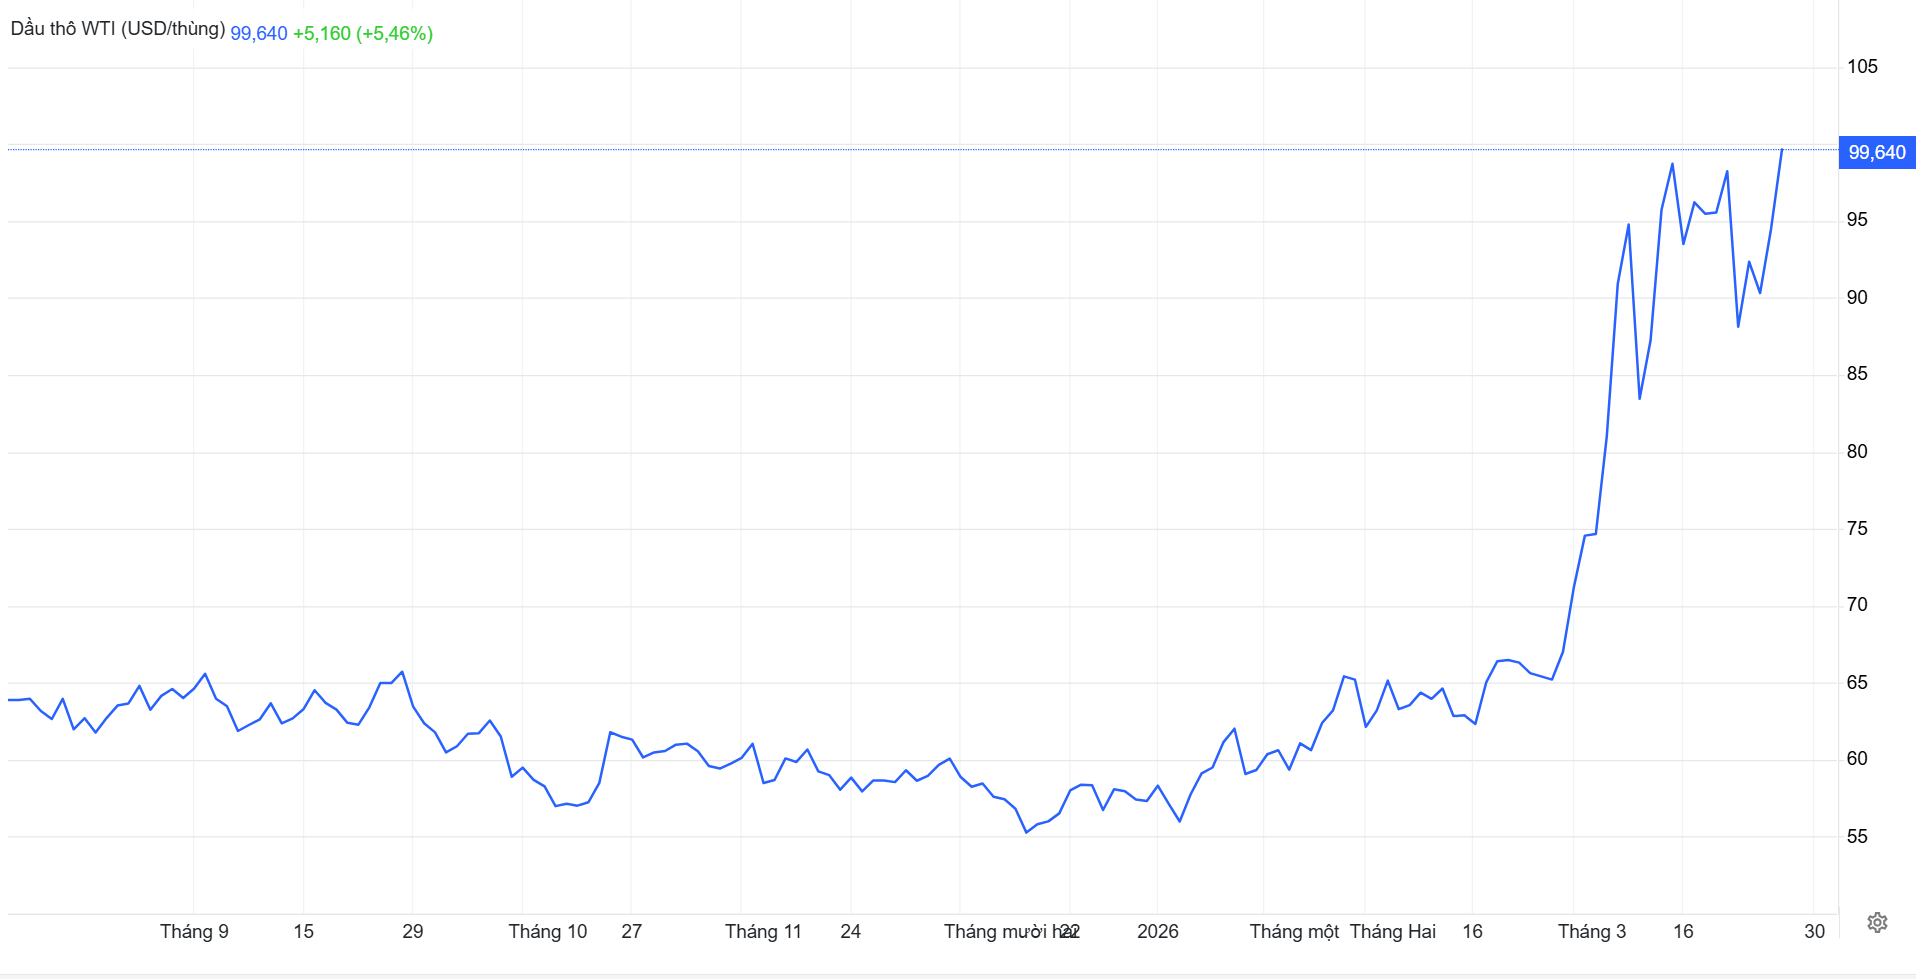Click the green +5,160 (+5,46%) change text

pyautogui.click(x=362, y=33)
